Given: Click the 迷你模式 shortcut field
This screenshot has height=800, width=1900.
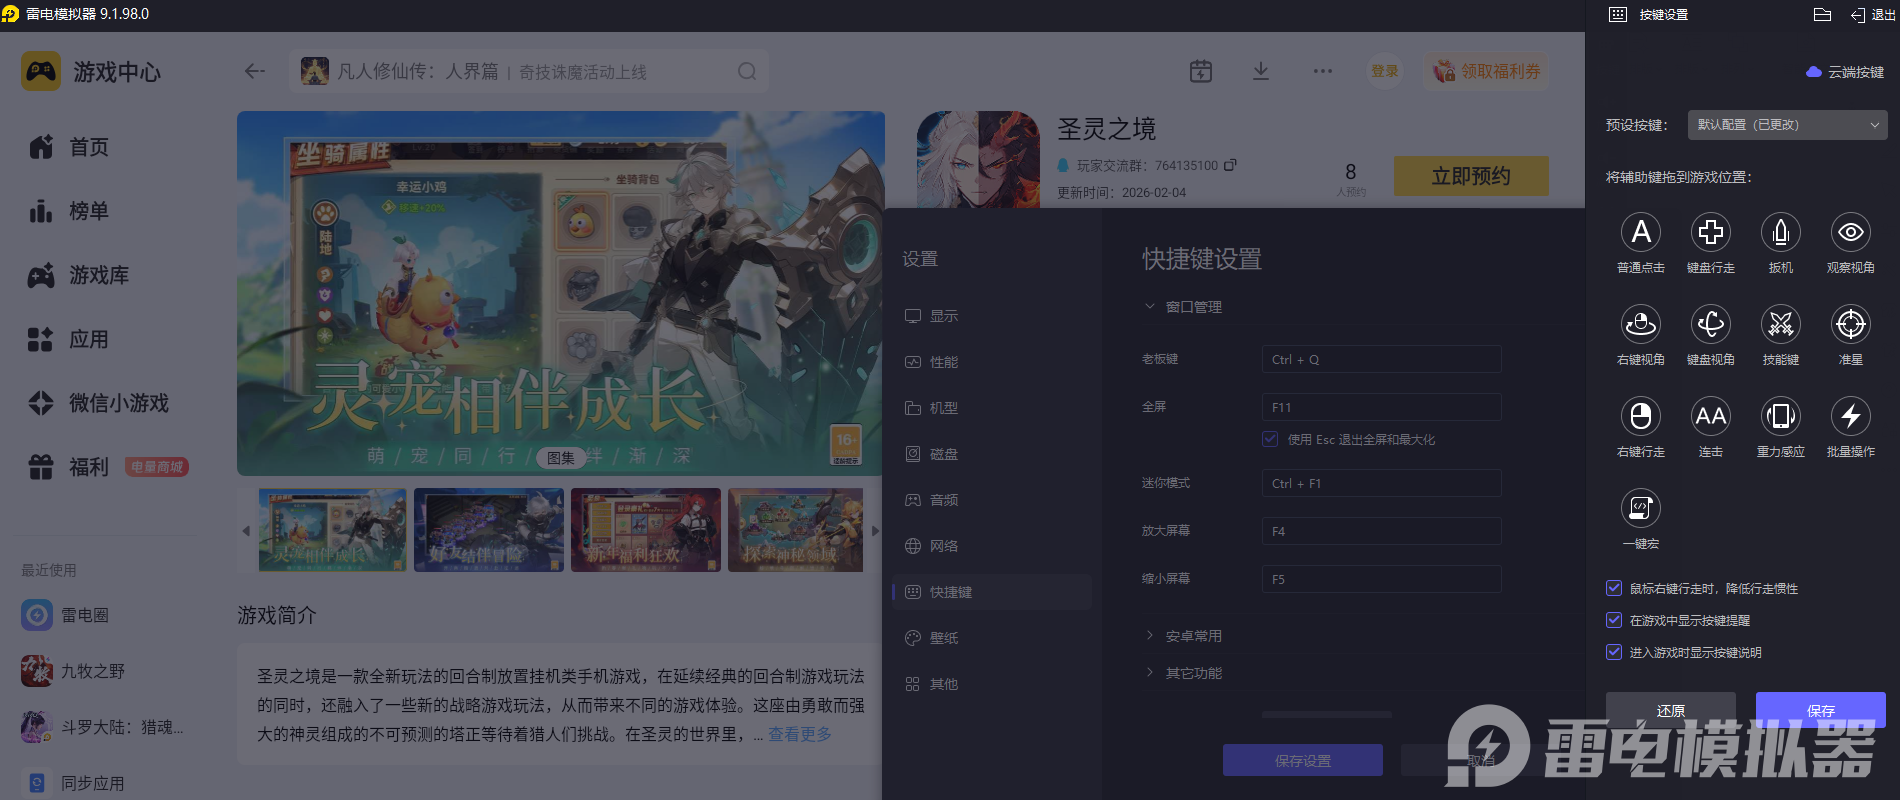Looking at the screenshot, I should [x=1381, y=483].
